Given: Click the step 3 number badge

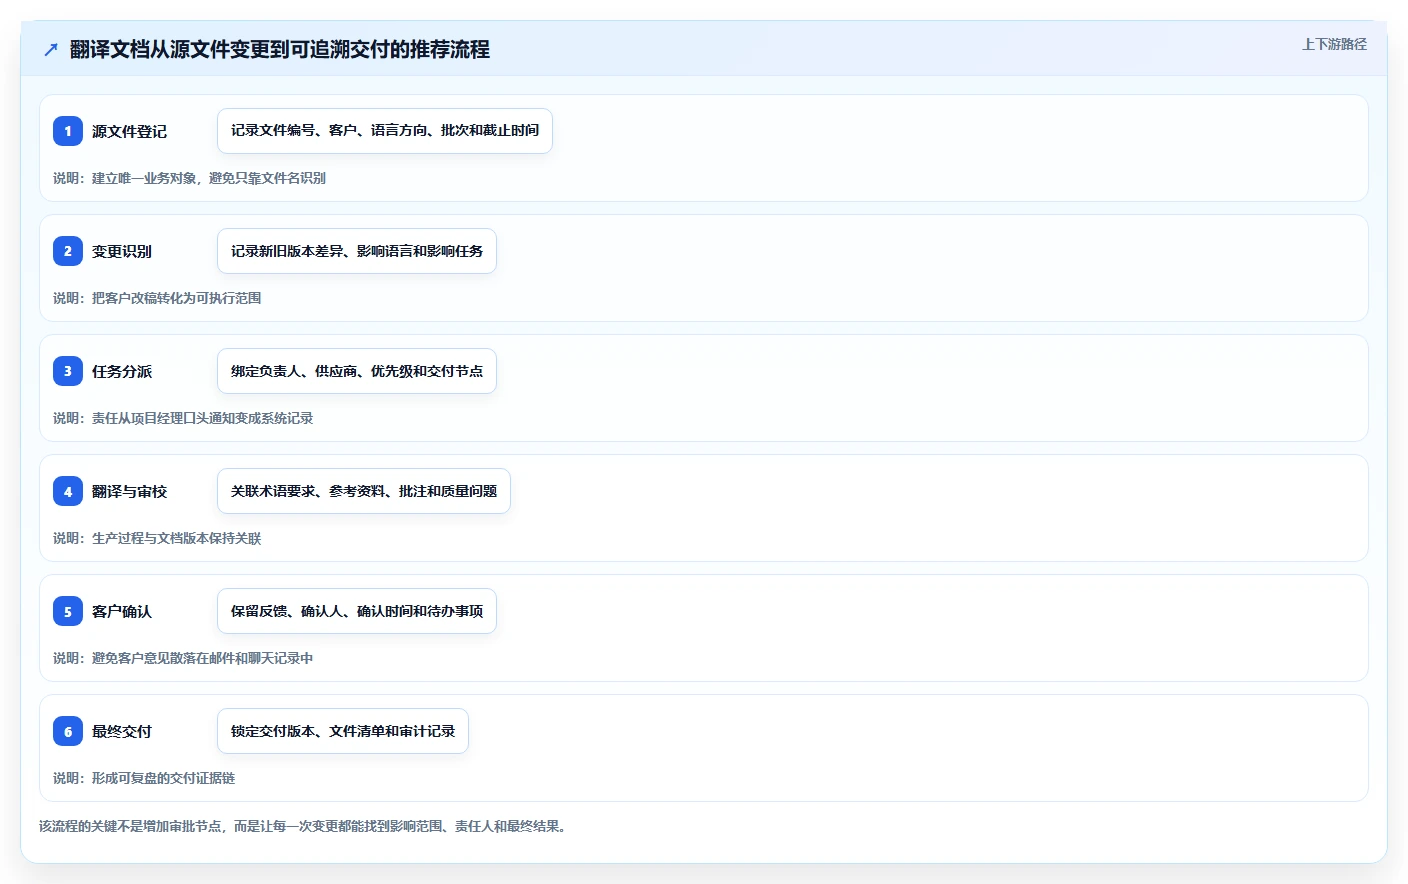Looking at the screenshot, I should click(x=68, y=371).
